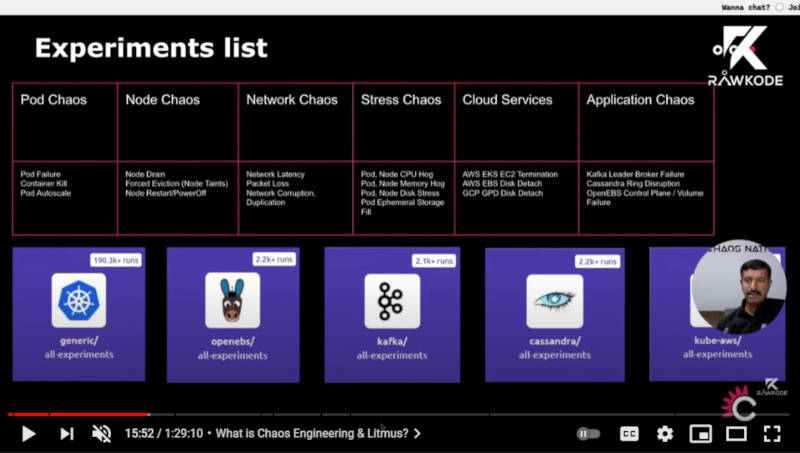Unmute the video sound
The height and width of the screenshot is (453, 800).
coord(102,434)
